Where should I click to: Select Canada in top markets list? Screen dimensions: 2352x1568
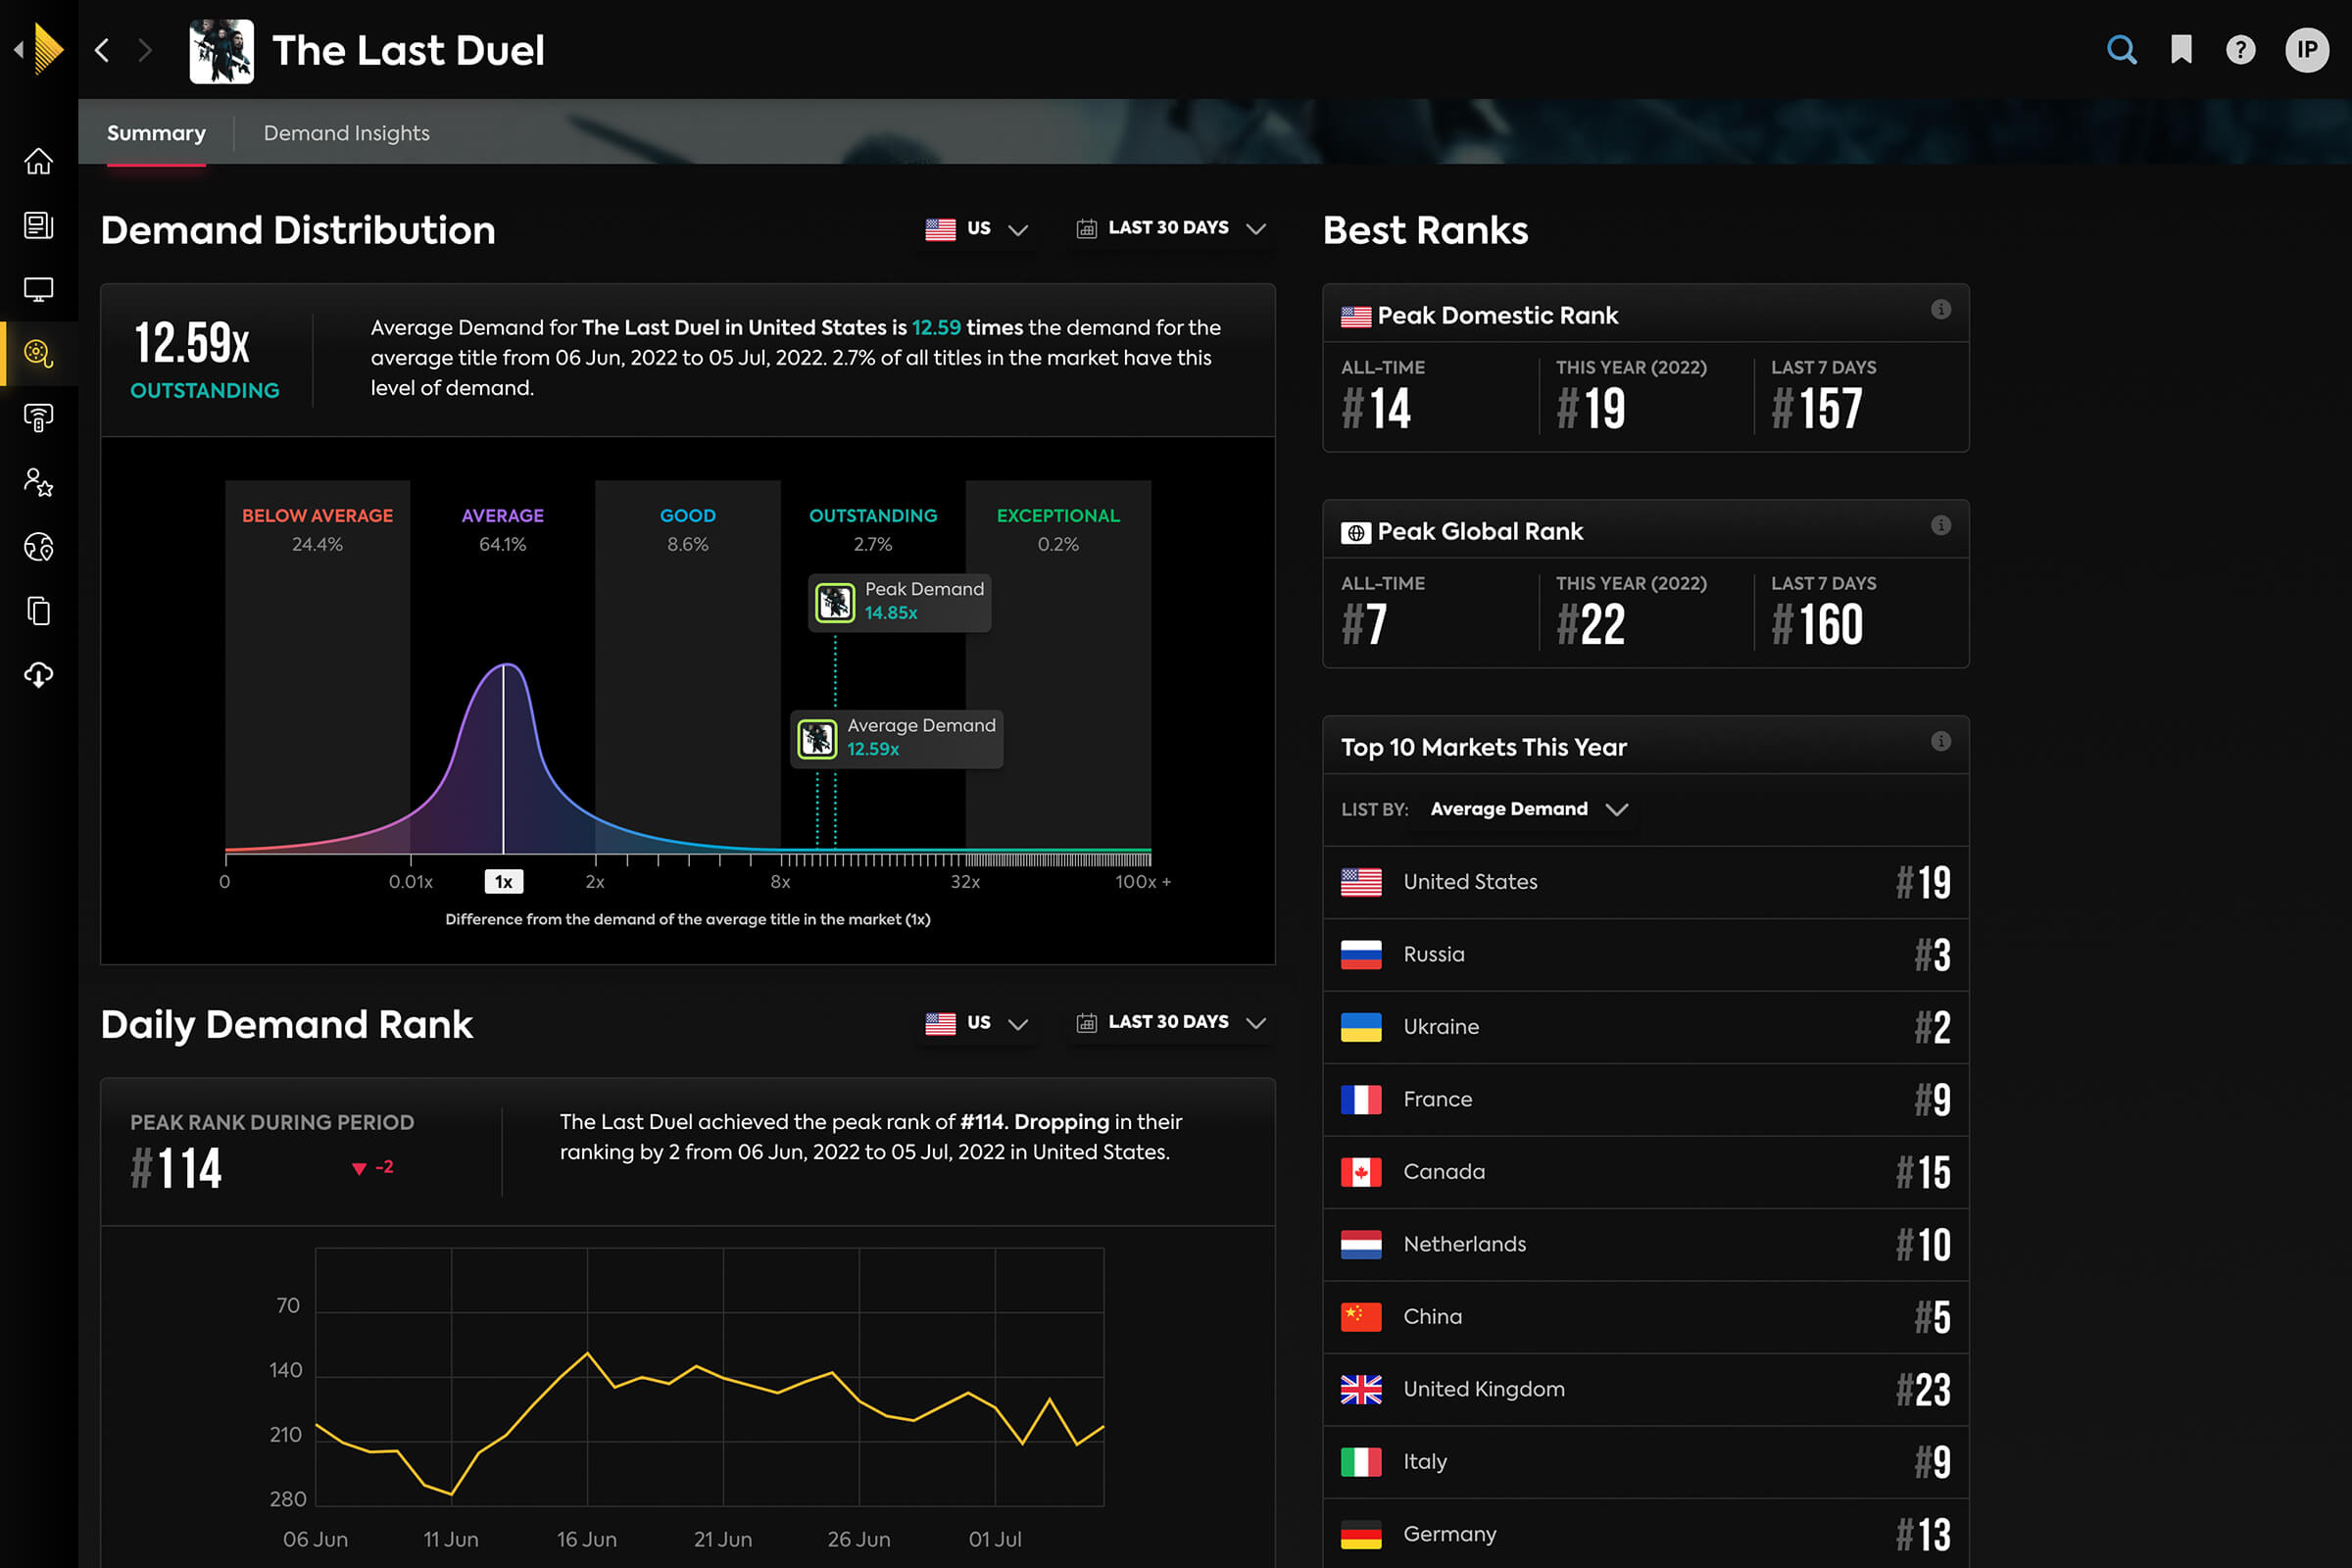[1646, 1172]
